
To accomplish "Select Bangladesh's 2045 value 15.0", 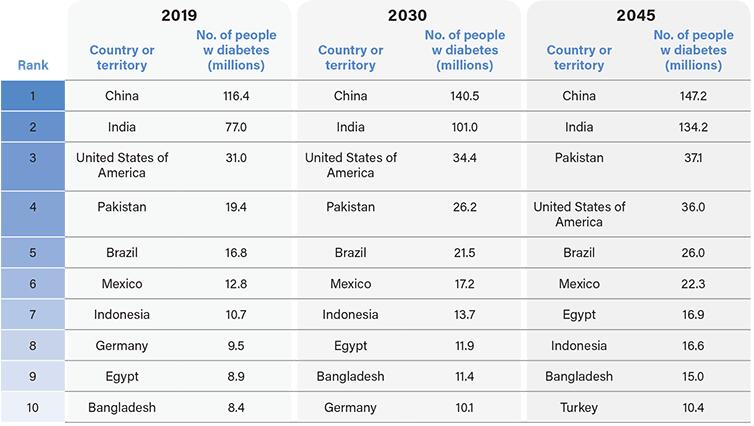I will (x=693, y=376).
